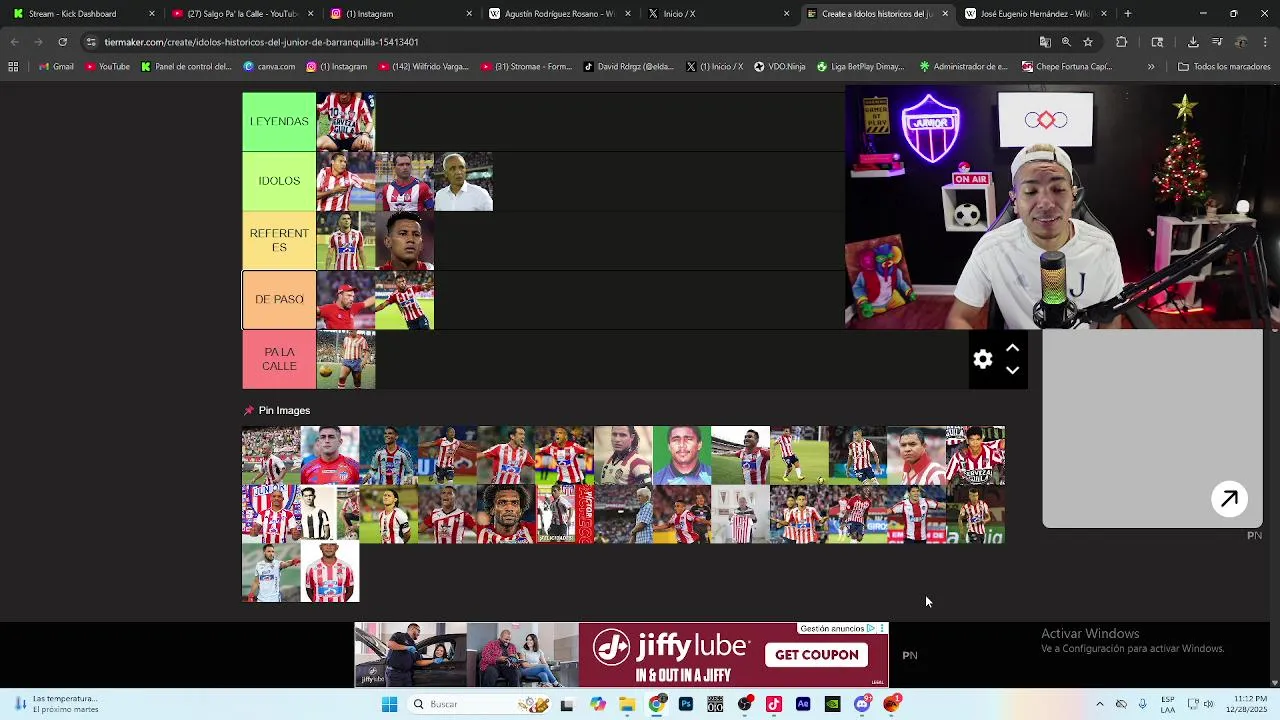The height and width of the screenshot is (720, 1280).
Task: Select the LEYENDAS green tier label
Action: pyautogui.click(x=279, y=121)
